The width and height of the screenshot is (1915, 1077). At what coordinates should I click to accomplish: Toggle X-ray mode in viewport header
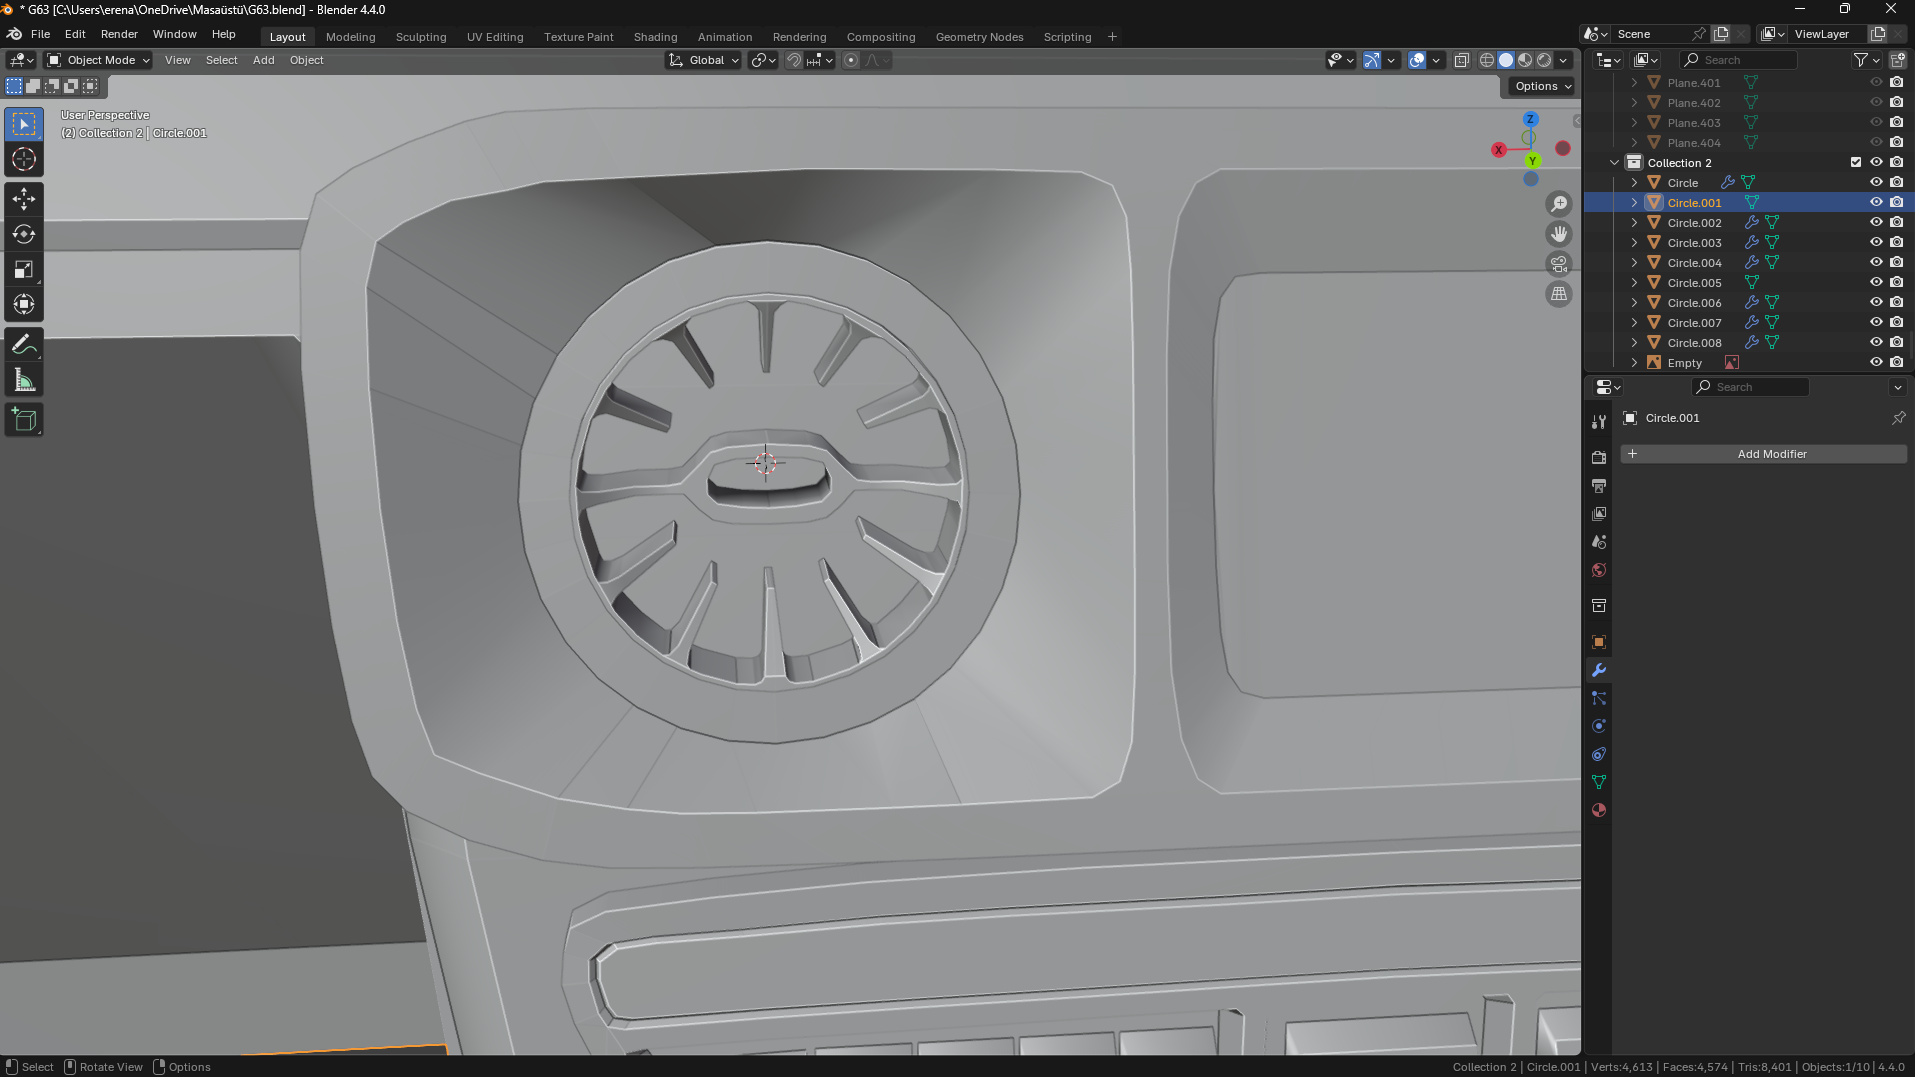pos(1461,60)
